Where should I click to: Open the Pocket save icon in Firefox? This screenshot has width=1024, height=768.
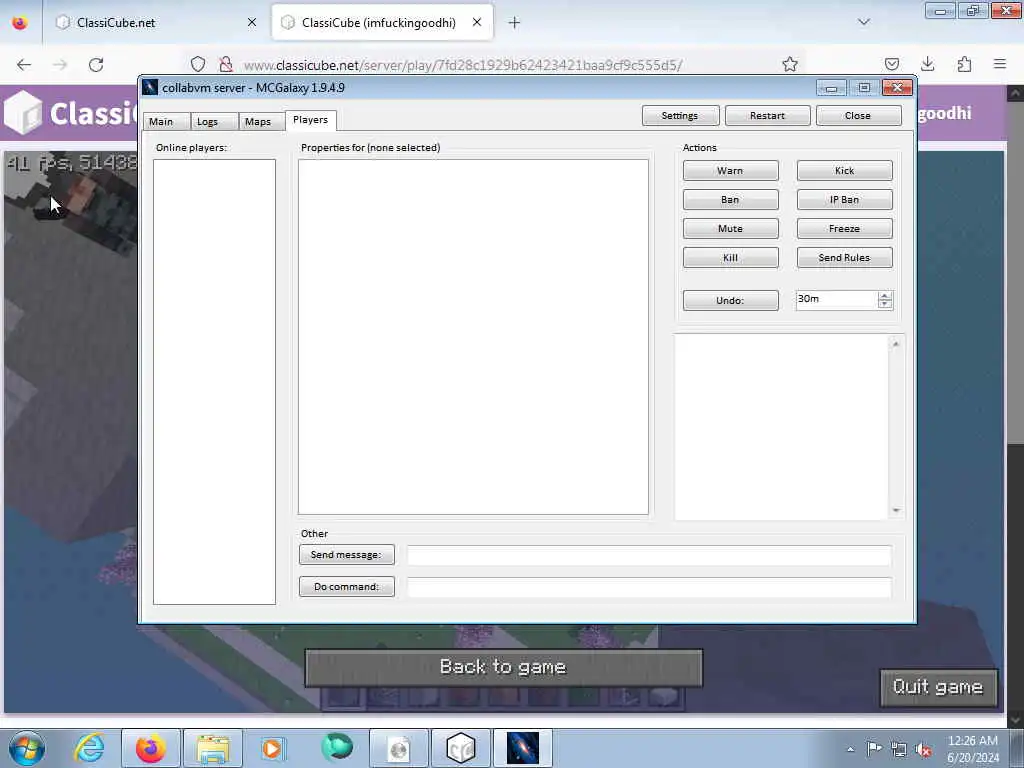891,64
